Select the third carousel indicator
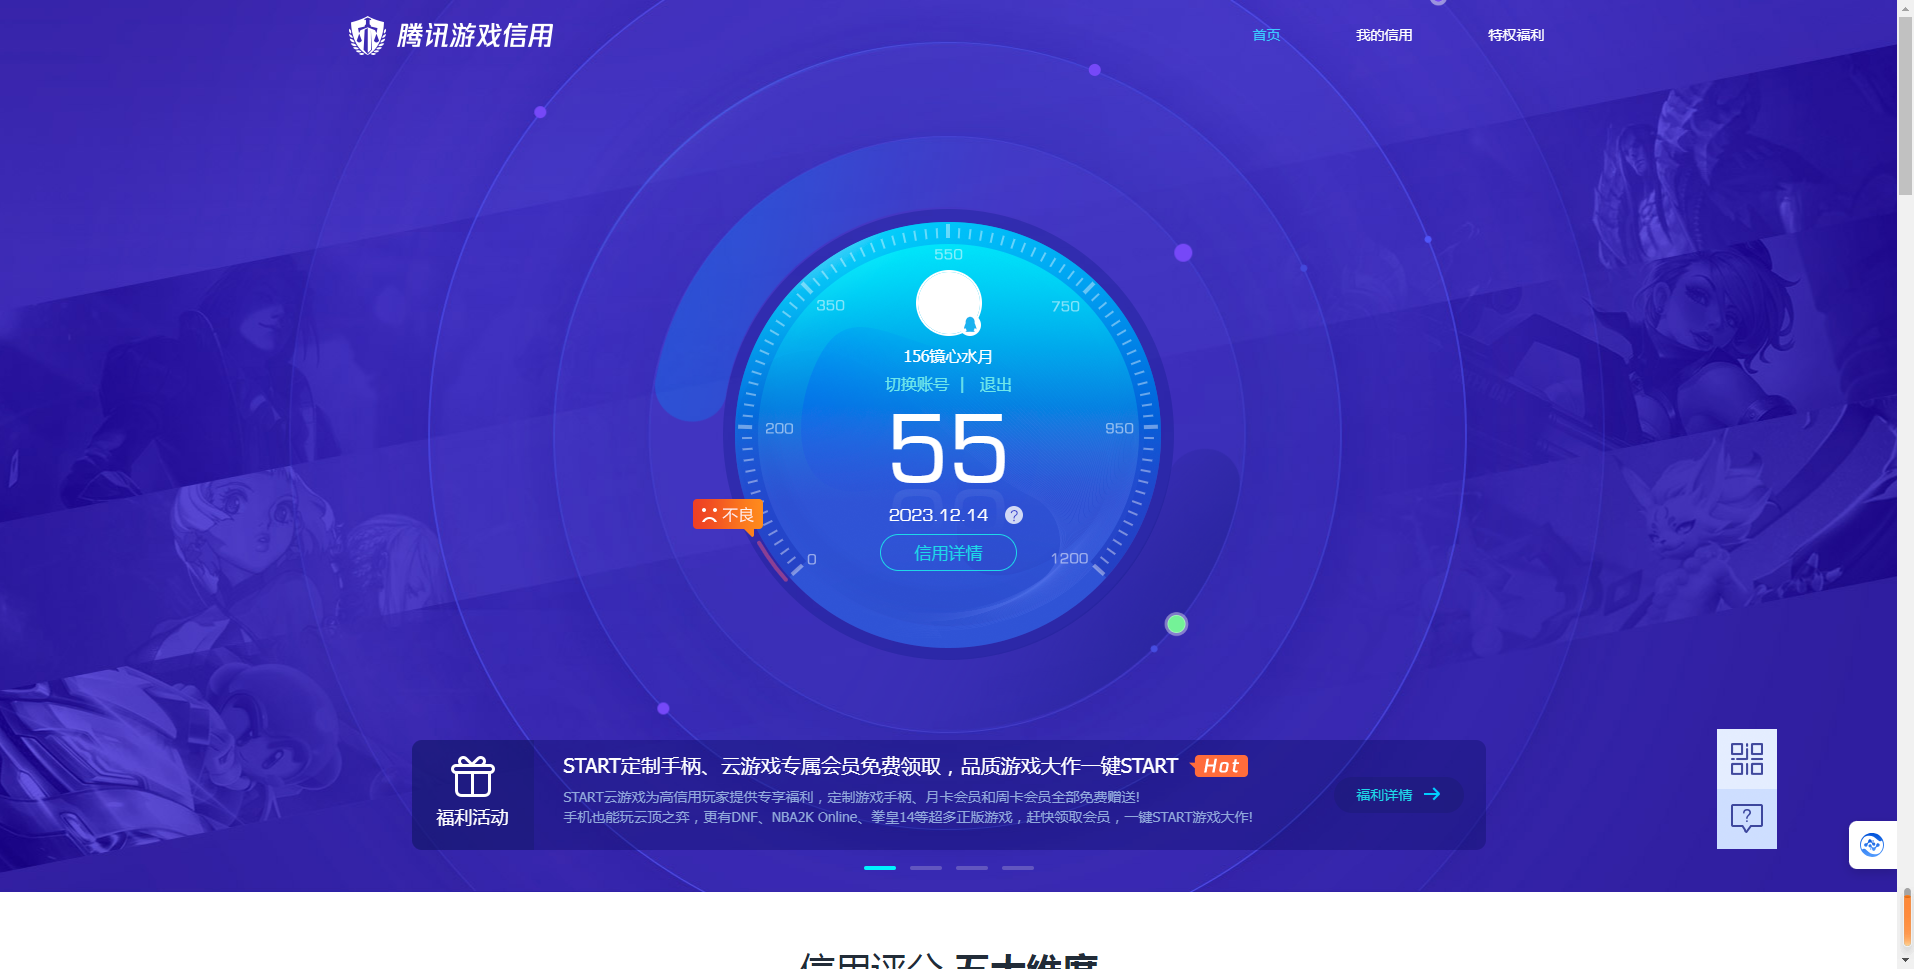This screenshot has height=969, width=1914. (x=972, y=868)
